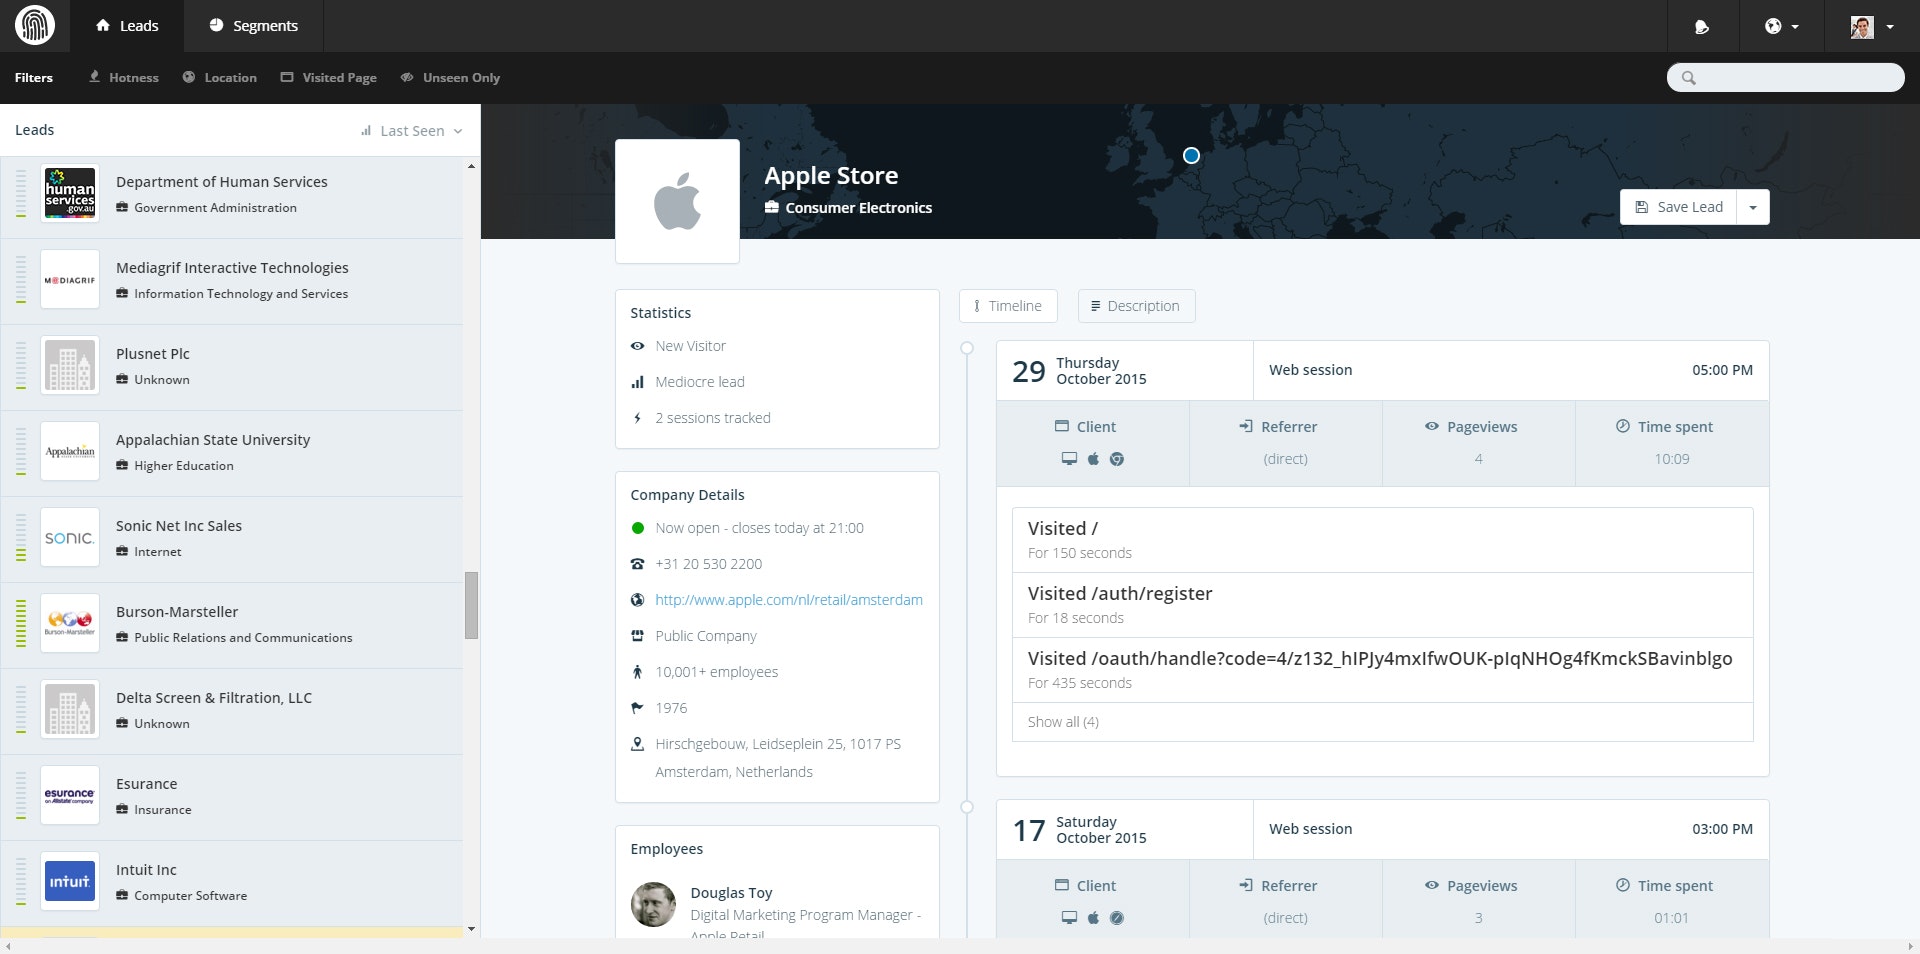
Task: Filter leads by Location
Action: [x=220, y=77]
